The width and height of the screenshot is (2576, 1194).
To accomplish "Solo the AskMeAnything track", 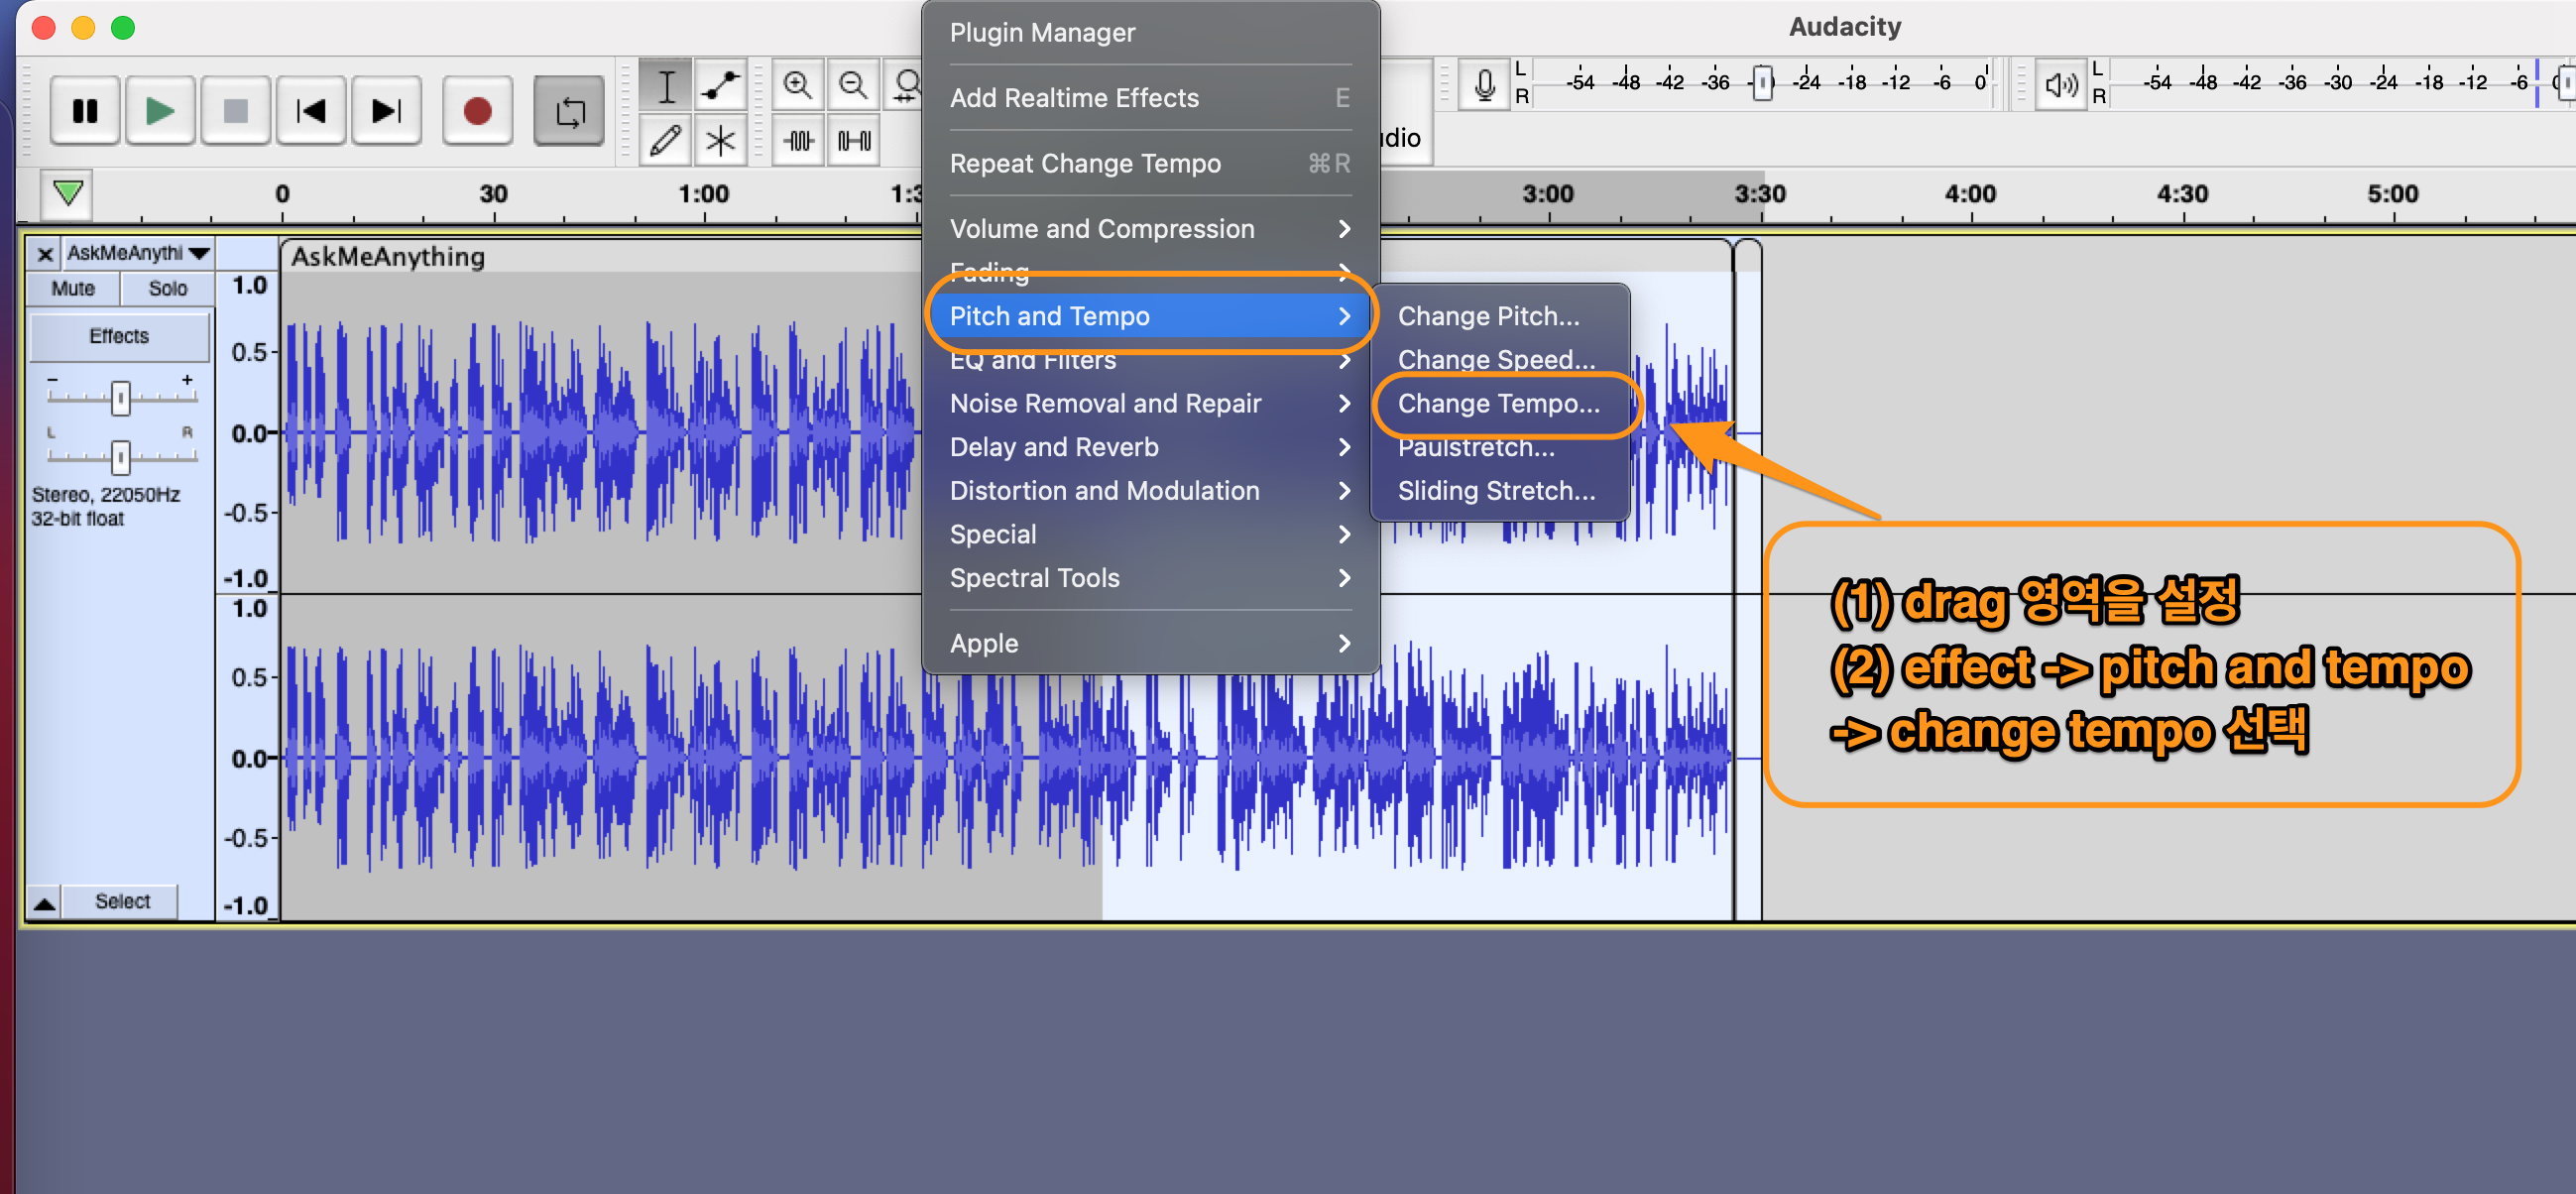I will [167, 288].
